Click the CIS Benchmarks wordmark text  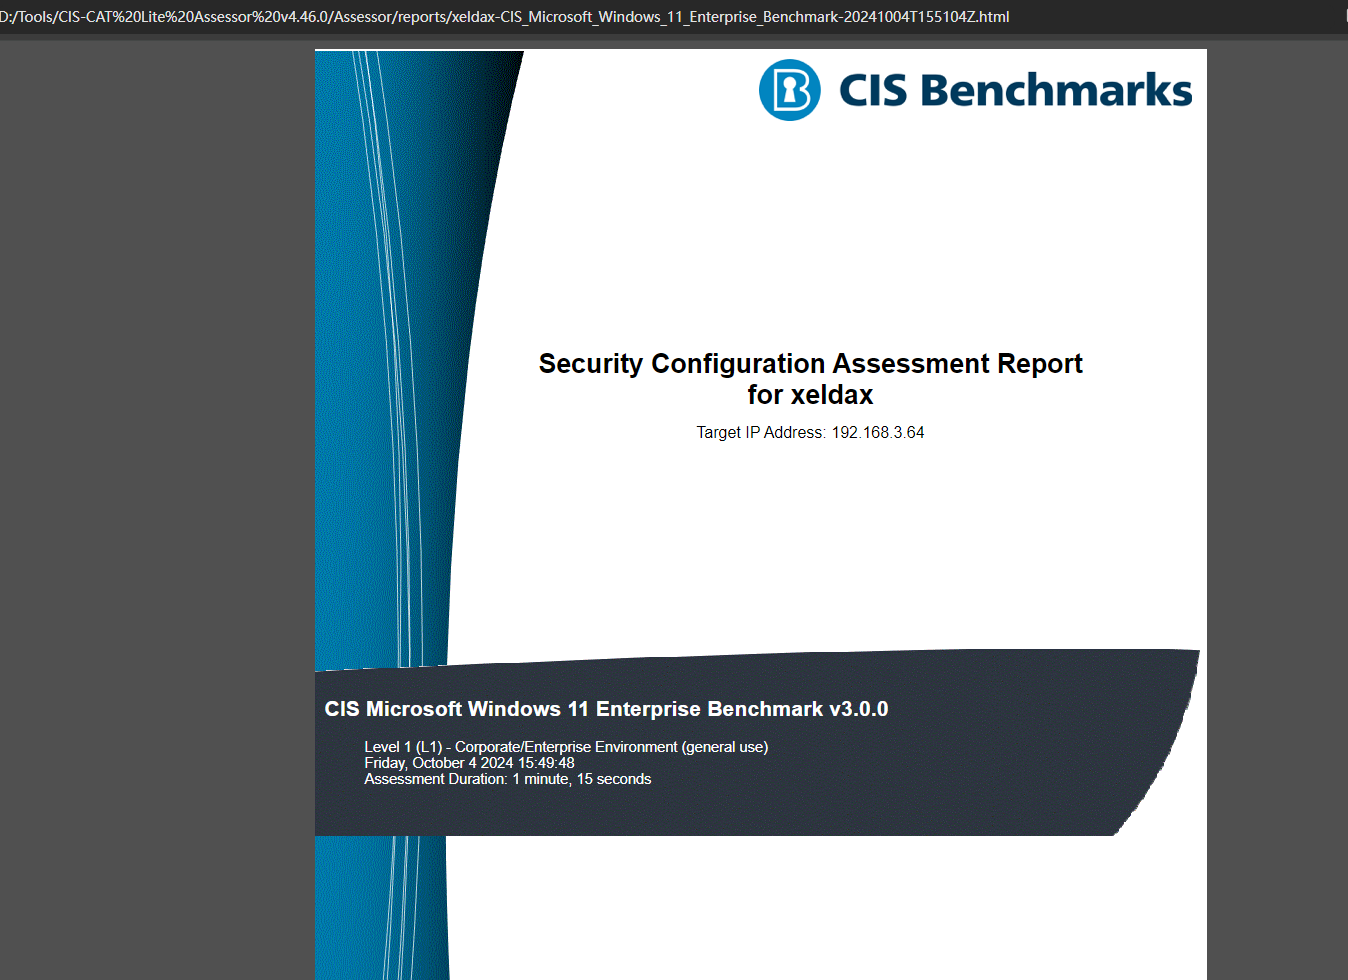[1015, 90]
